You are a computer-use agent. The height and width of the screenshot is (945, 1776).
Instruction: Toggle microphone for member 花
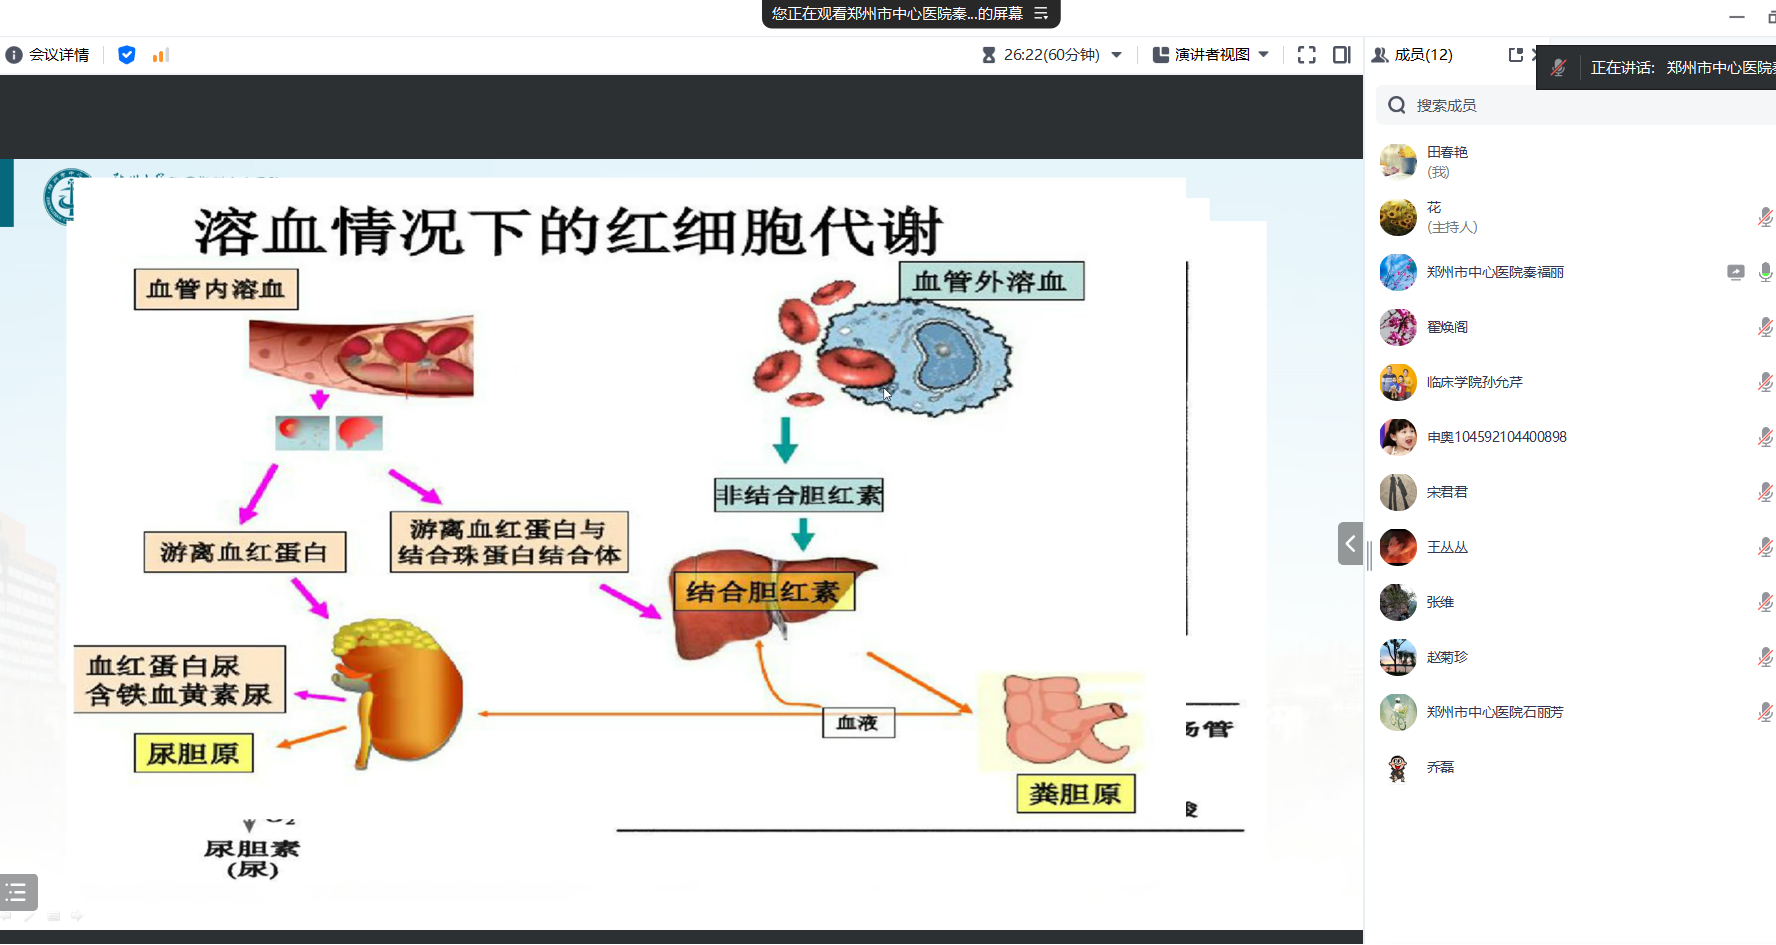(x=1765, y=217)
